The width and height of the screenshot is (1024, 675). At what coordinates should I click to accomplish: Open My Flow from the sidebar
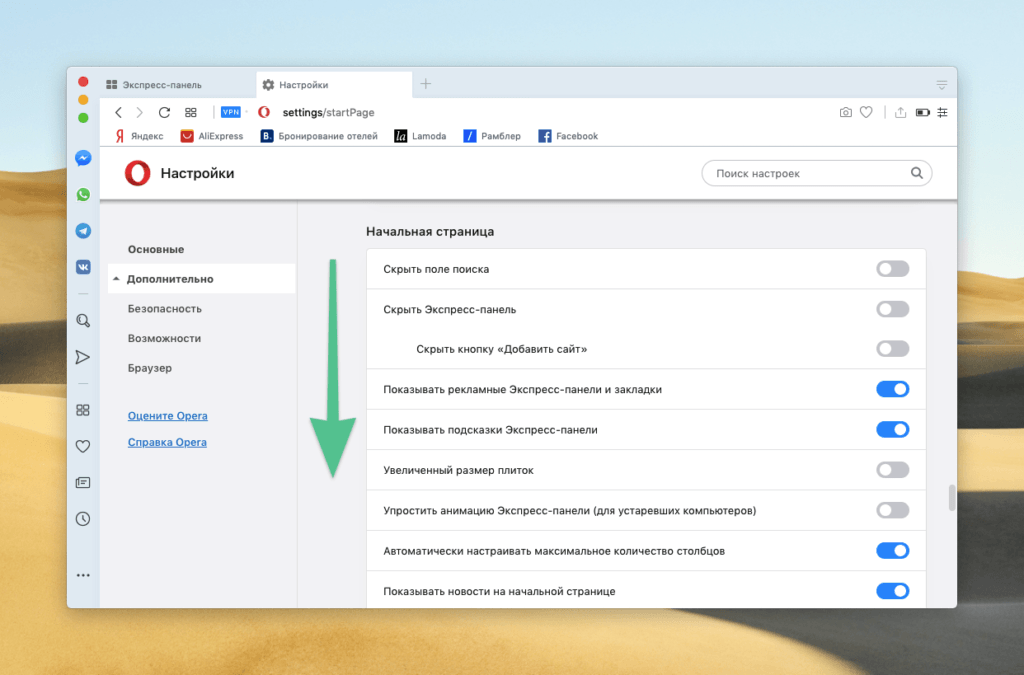click(83, 356)
